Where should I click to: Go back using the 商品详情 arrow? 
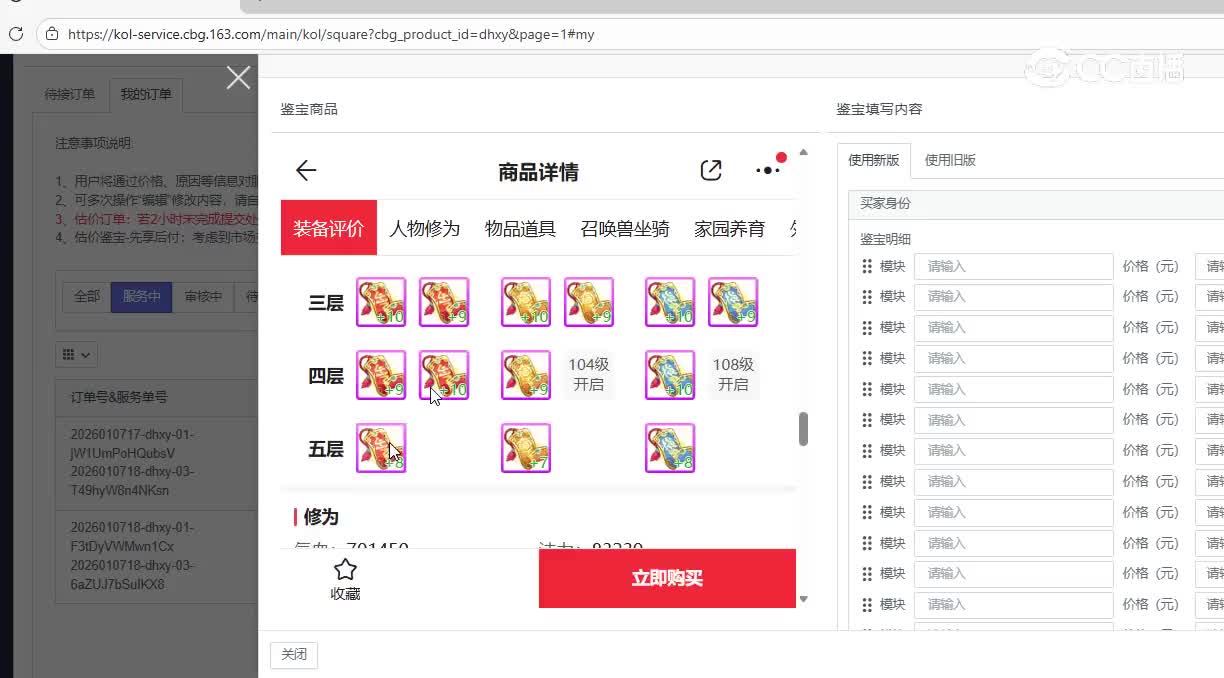tap(306, 171)
